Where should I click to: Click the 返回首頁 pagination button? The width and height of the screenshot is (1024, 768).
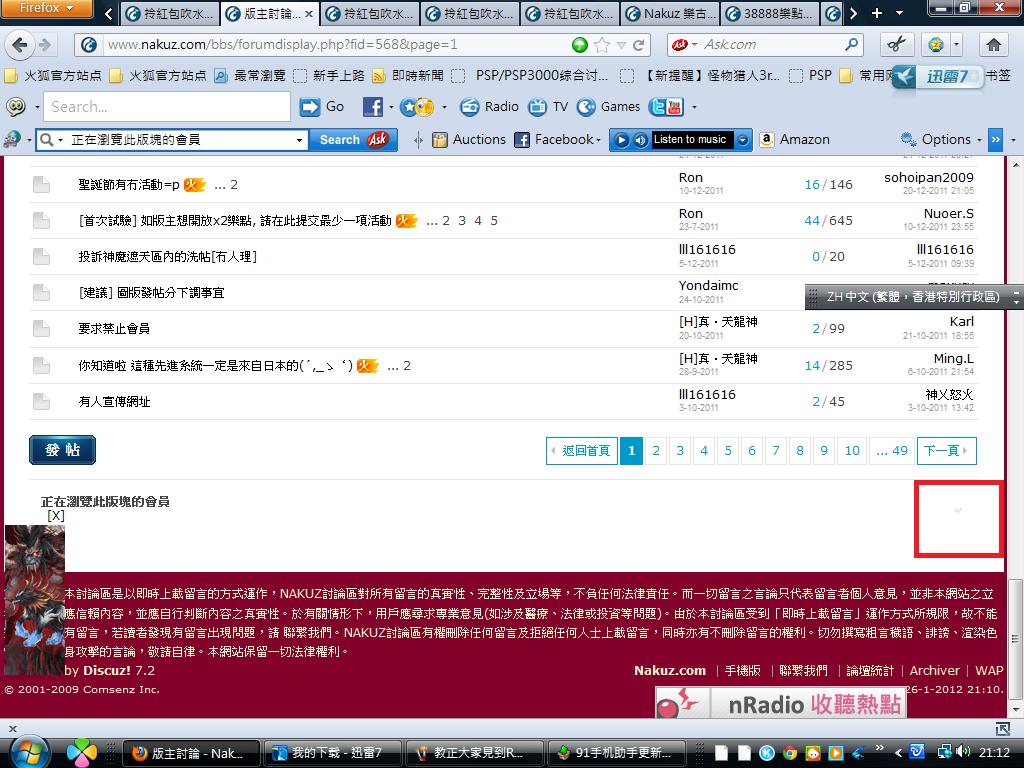[x=581, y=451]
